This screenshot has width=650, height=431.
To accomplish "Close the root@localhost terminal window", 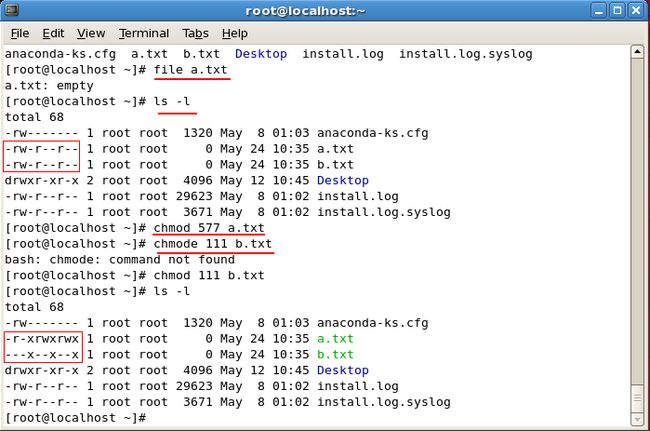I will click(636, 10).
